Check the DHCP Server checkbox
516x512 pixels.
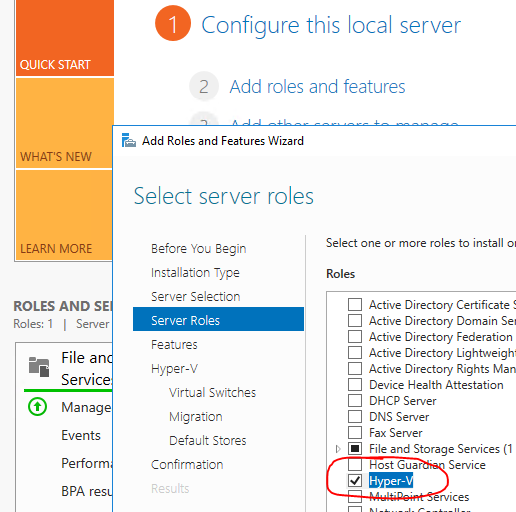coord(355,401)
